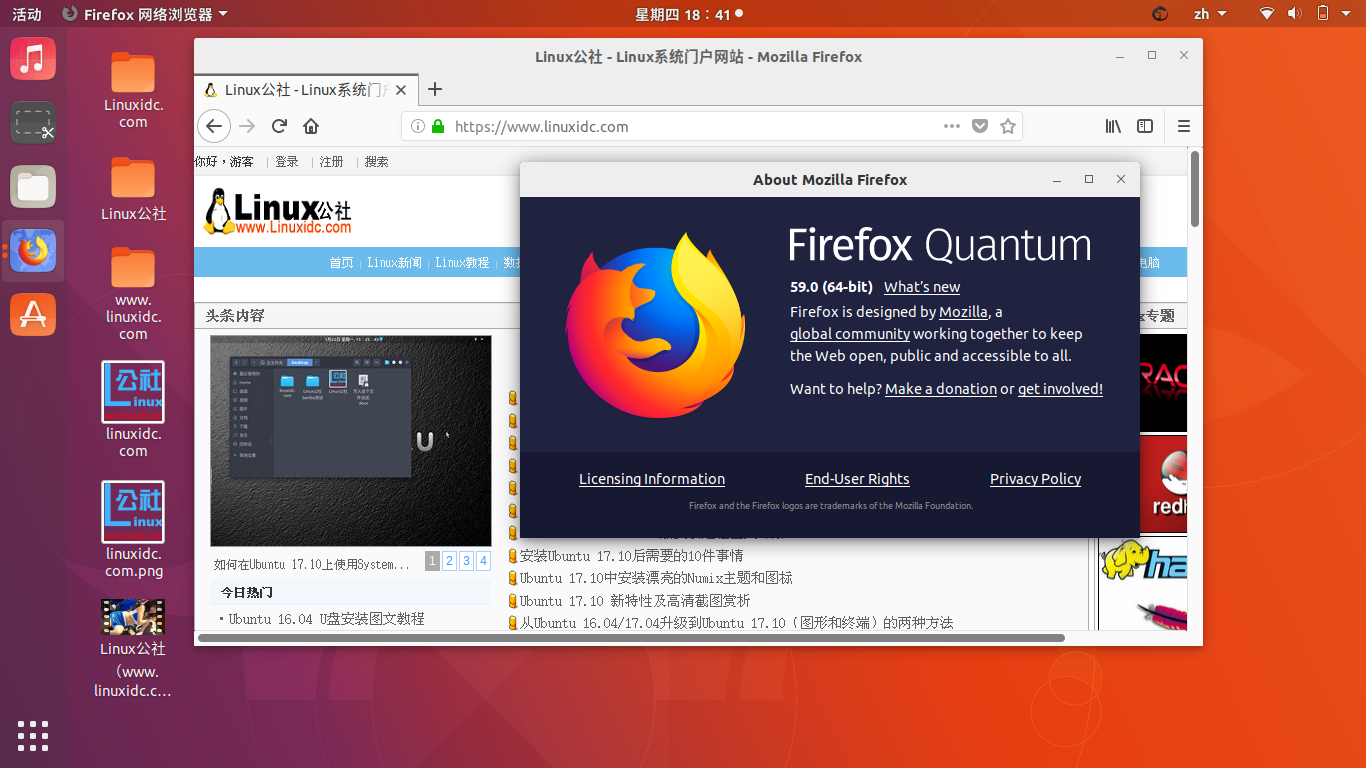Close the Linux公社 tab

(x=402, y=90)
